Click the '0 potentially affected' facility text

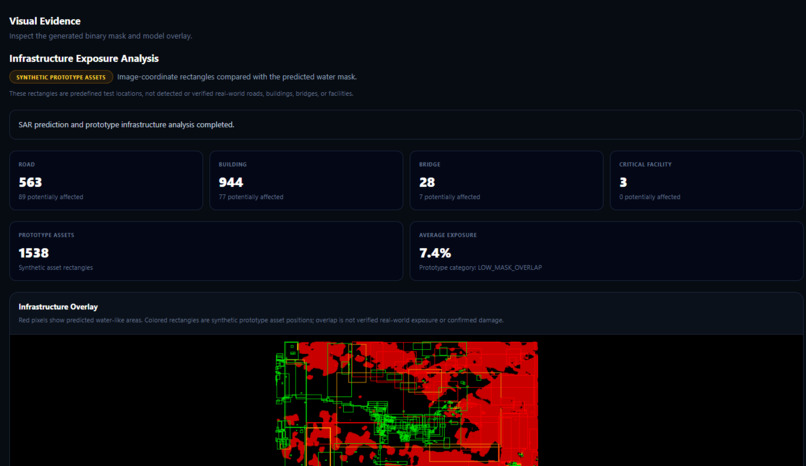click(x=650, y=197)
